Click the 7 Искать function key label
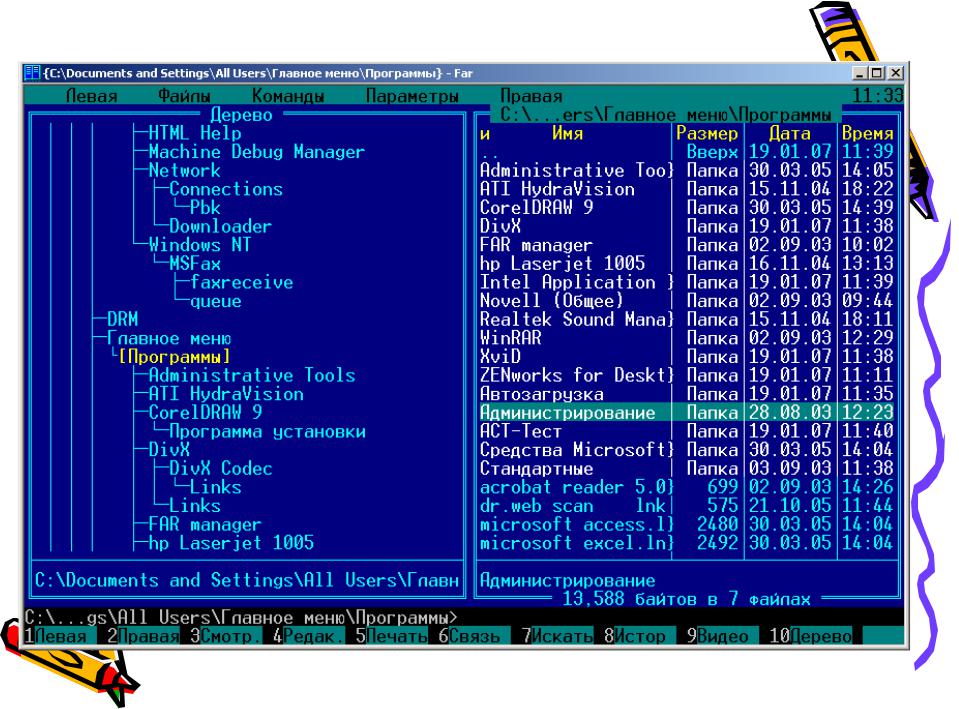This screenshot has height=709, width=959. (557, 636)
